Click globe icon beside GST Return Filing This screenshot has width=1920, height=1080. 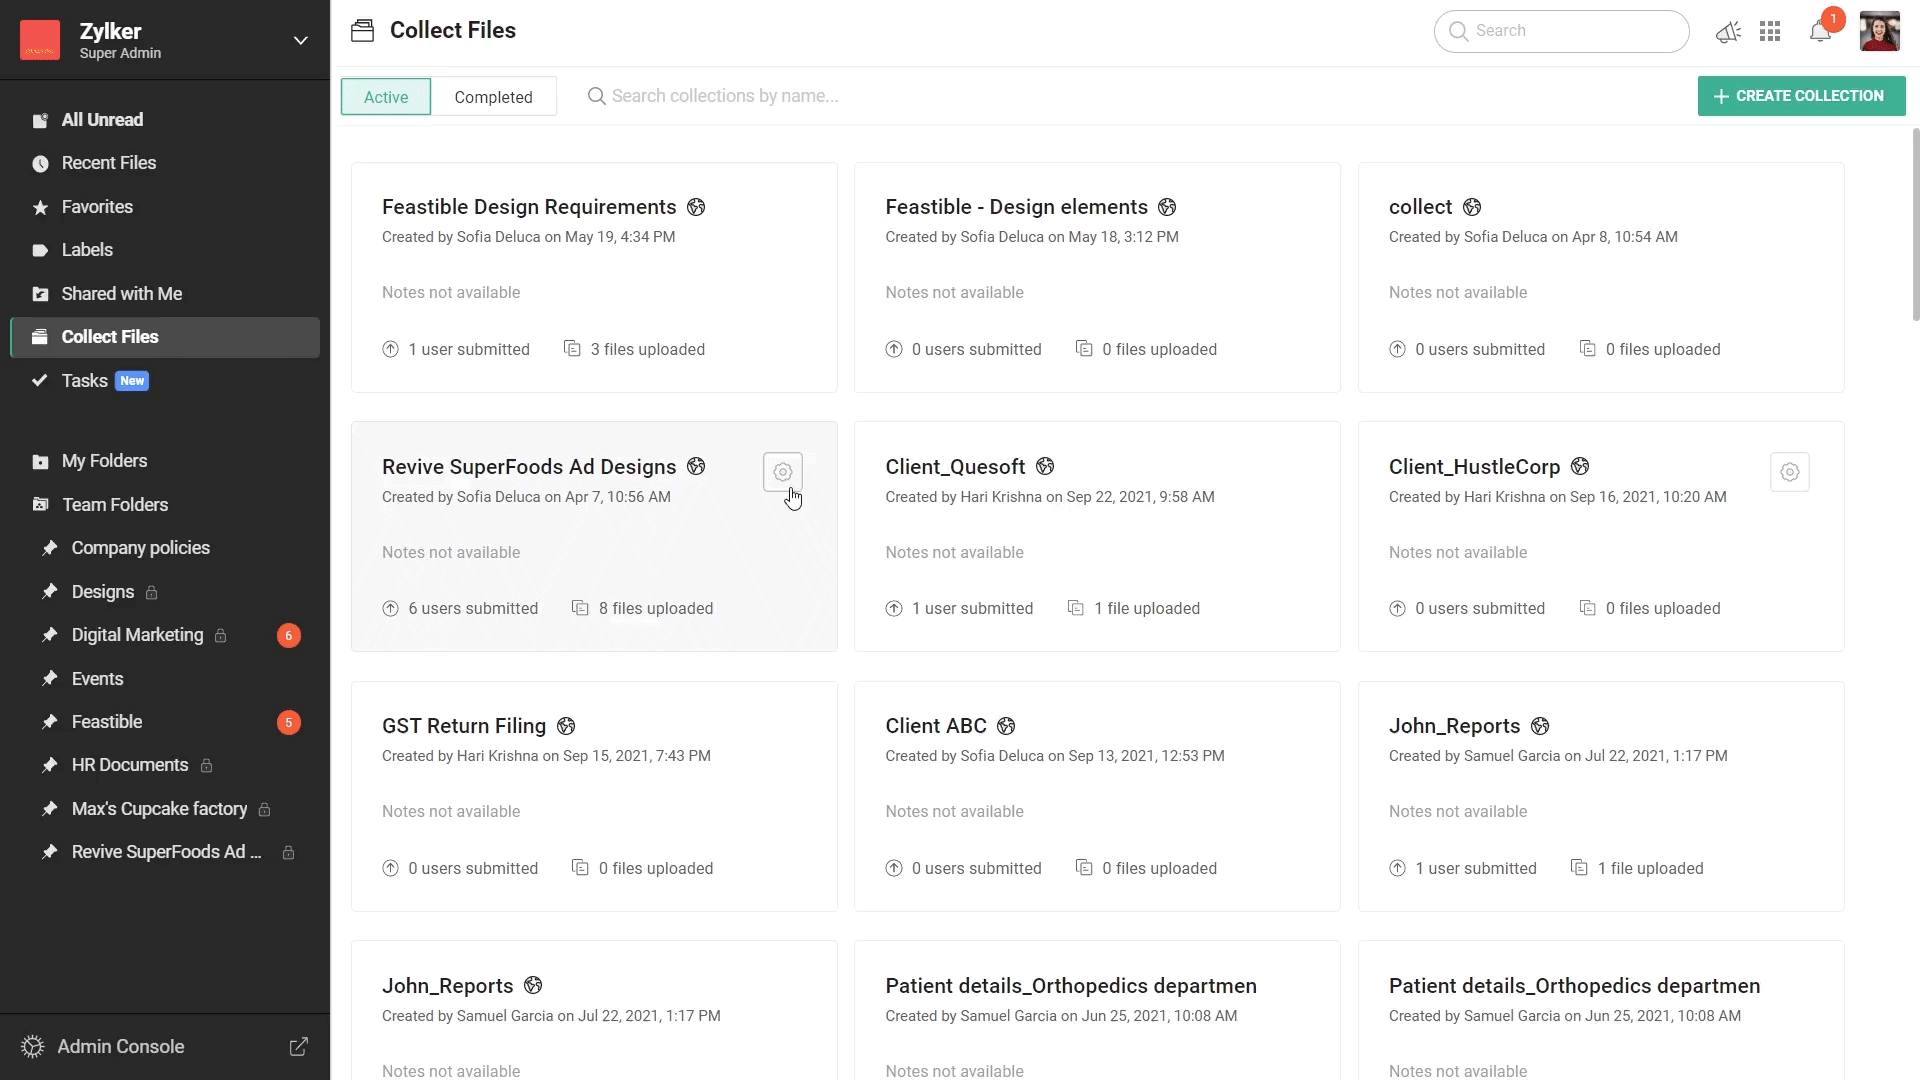pyautogui.click(x=566, y=726)
